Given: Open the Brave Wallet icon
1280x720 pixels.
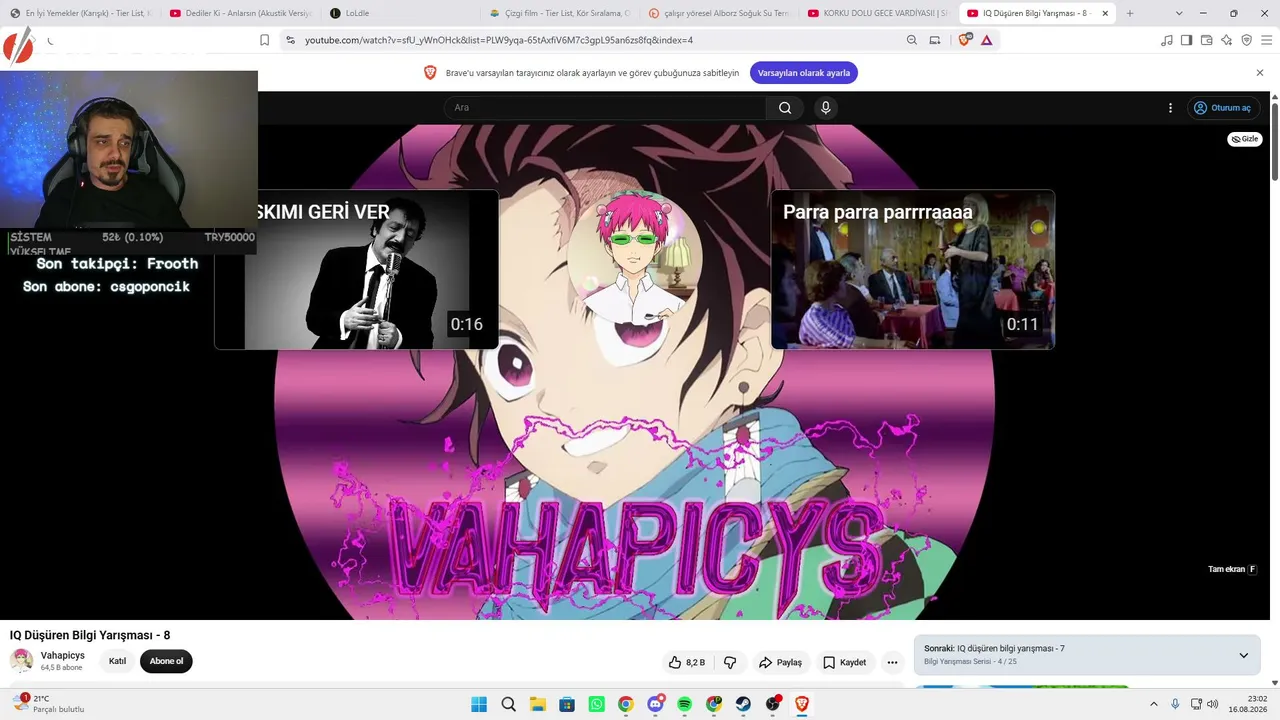Looking at the screenshot, I should 1207,40.
